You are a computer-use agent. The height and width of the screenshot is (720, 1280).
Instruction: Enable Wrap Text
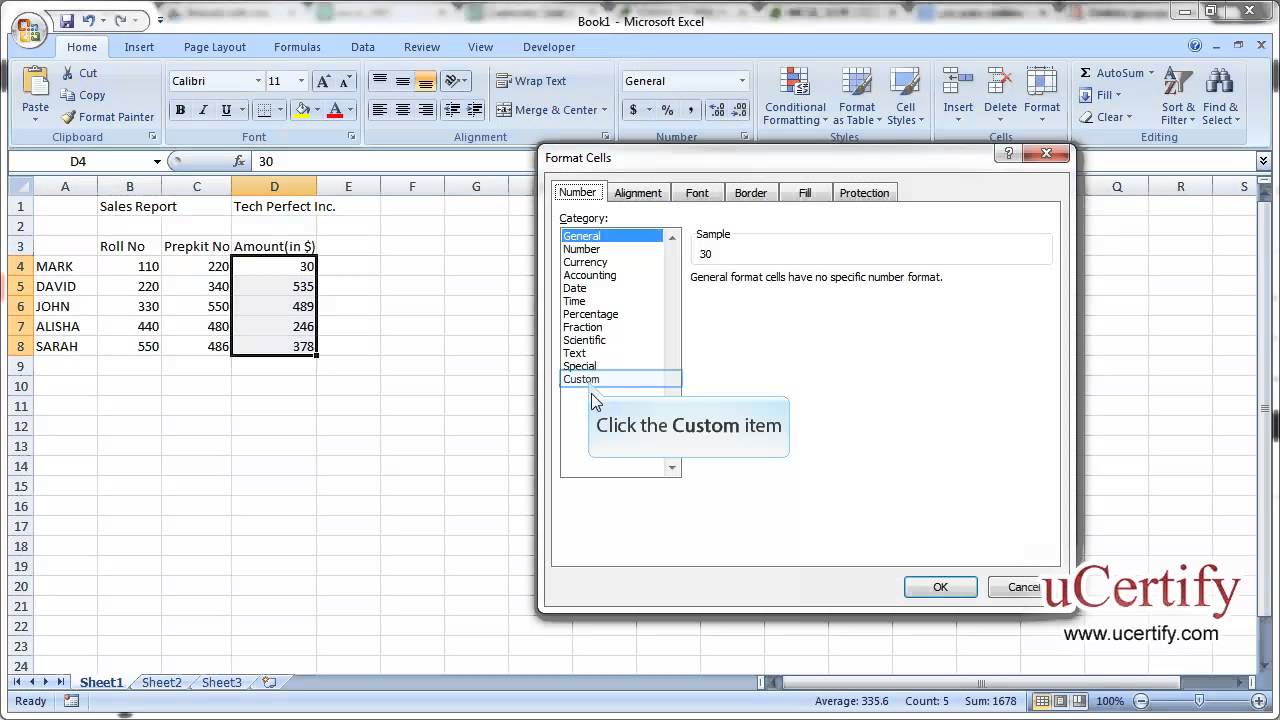pos(531,81)
